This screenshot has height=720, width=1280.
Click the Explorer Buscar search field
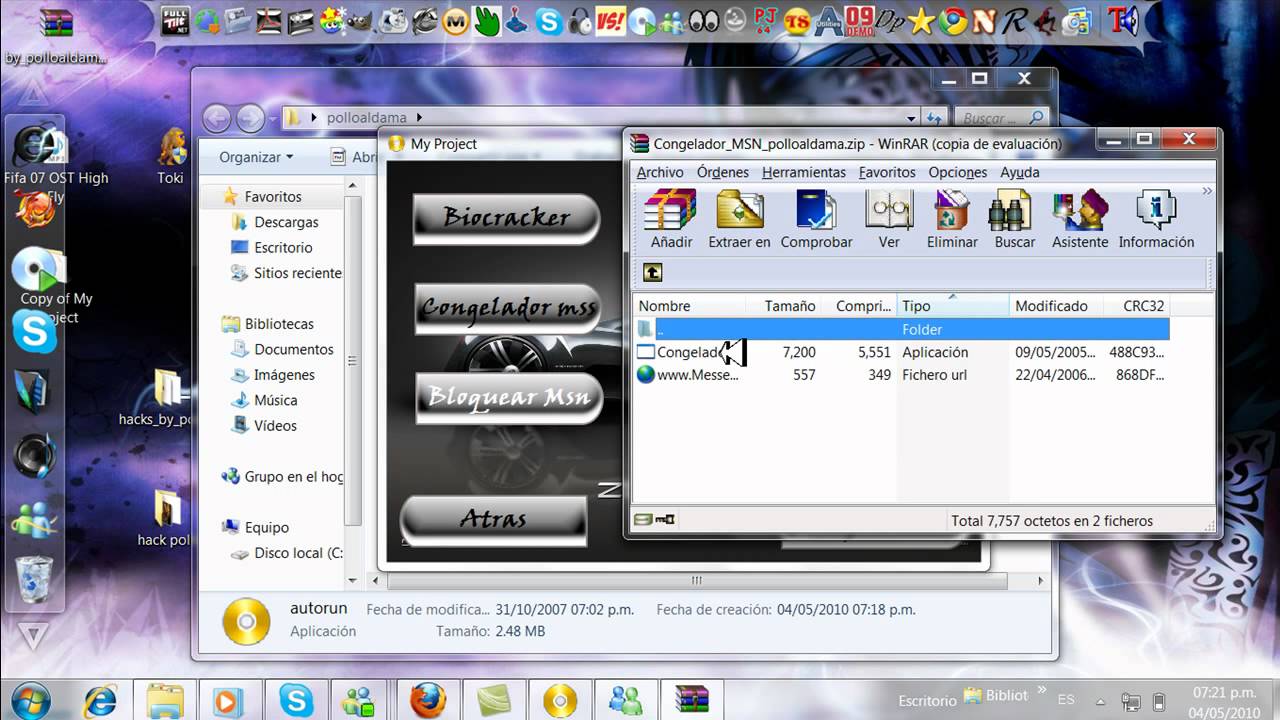[1002, 118]
